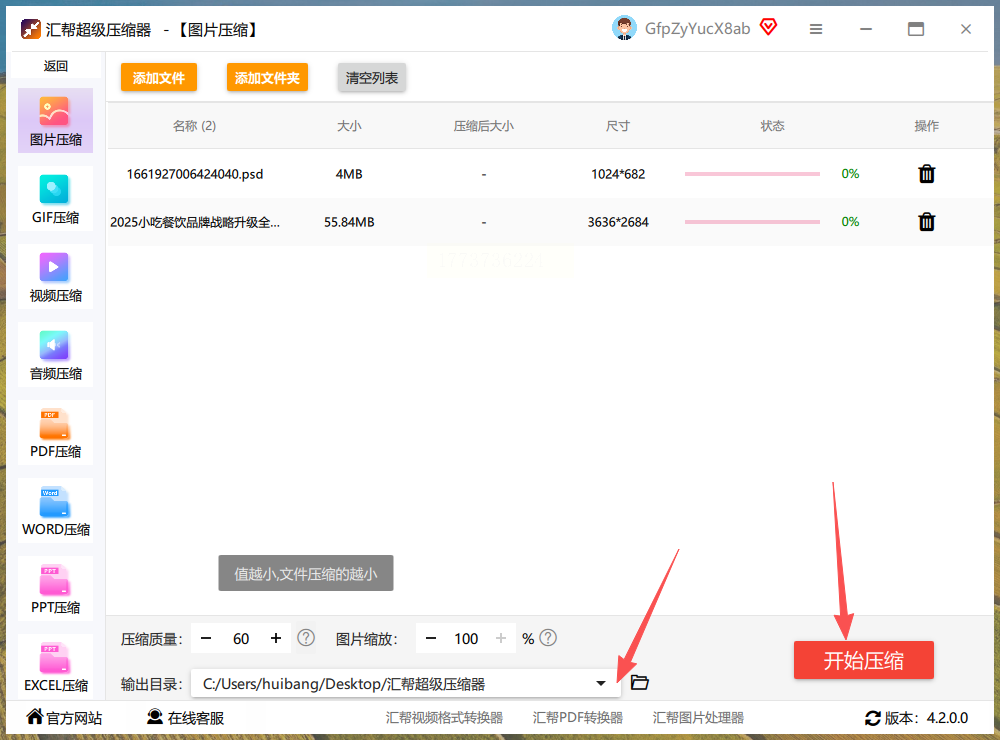This screenshot has height=740, width=1000.
Task: Select file name 2025小吃餐饮品牌战略升级全...
Action: click(195, 222)
